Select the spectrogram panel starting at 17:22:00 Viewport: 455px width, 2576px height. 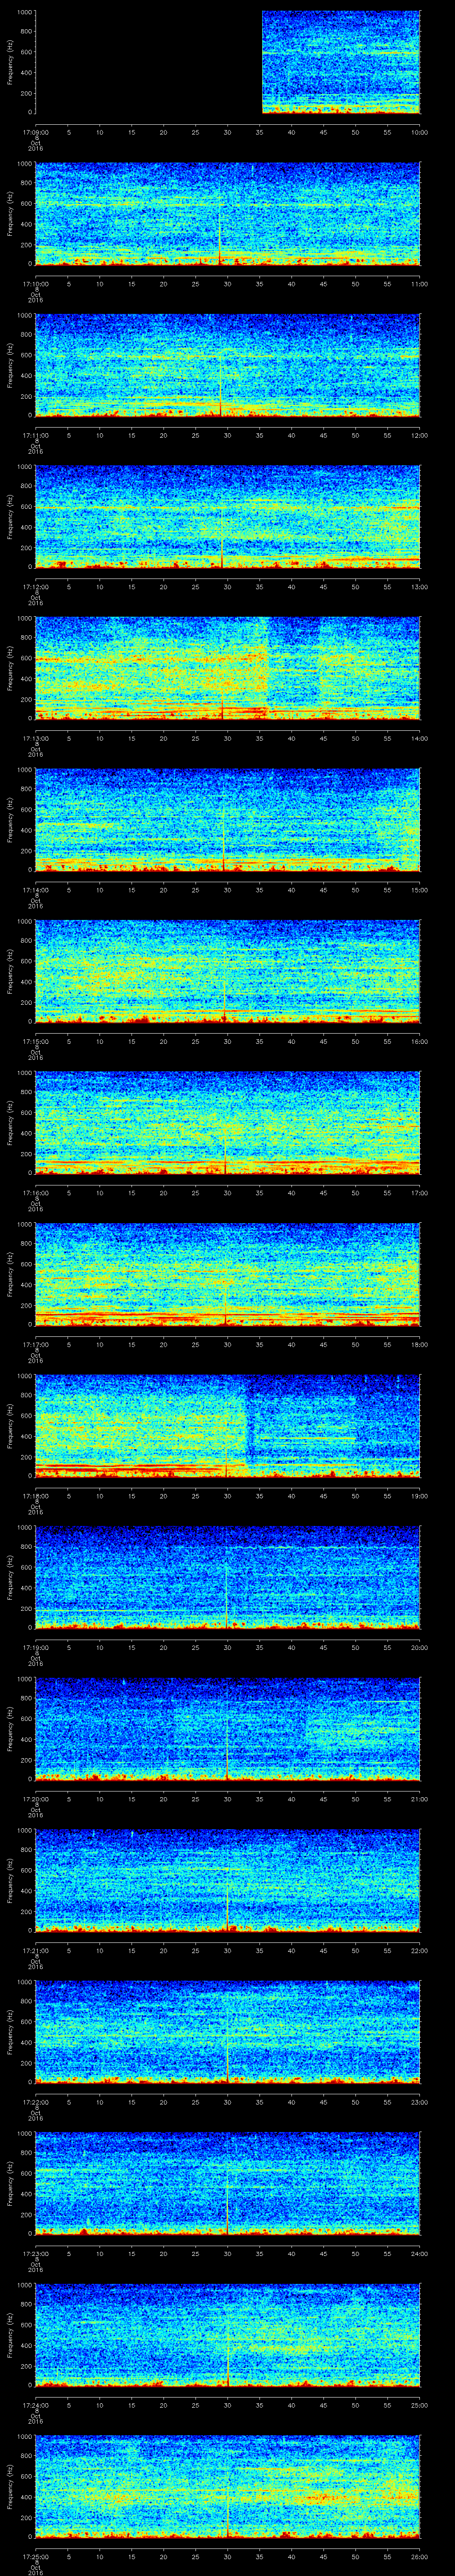tap(228, 2032)
